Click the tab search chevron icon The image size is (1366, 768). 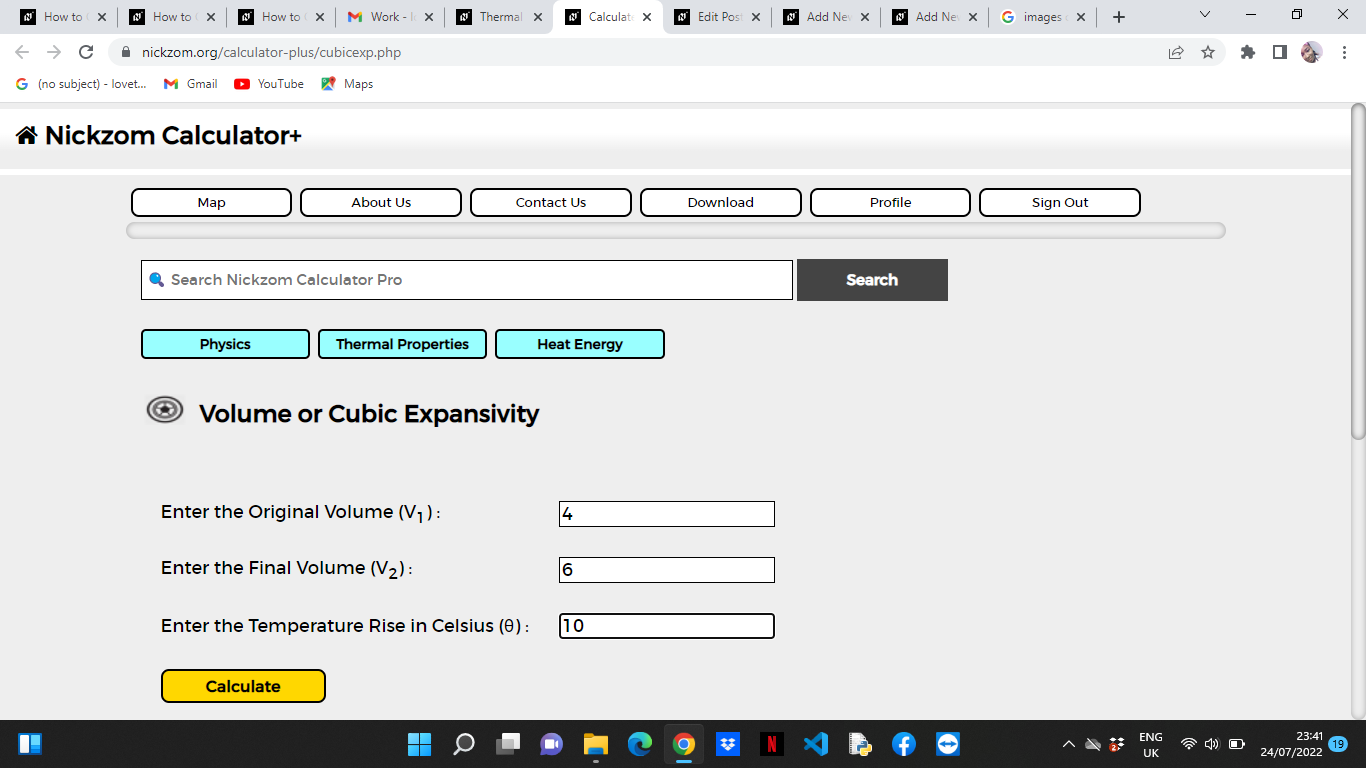pyautogui.click(x=1204, y=15)
